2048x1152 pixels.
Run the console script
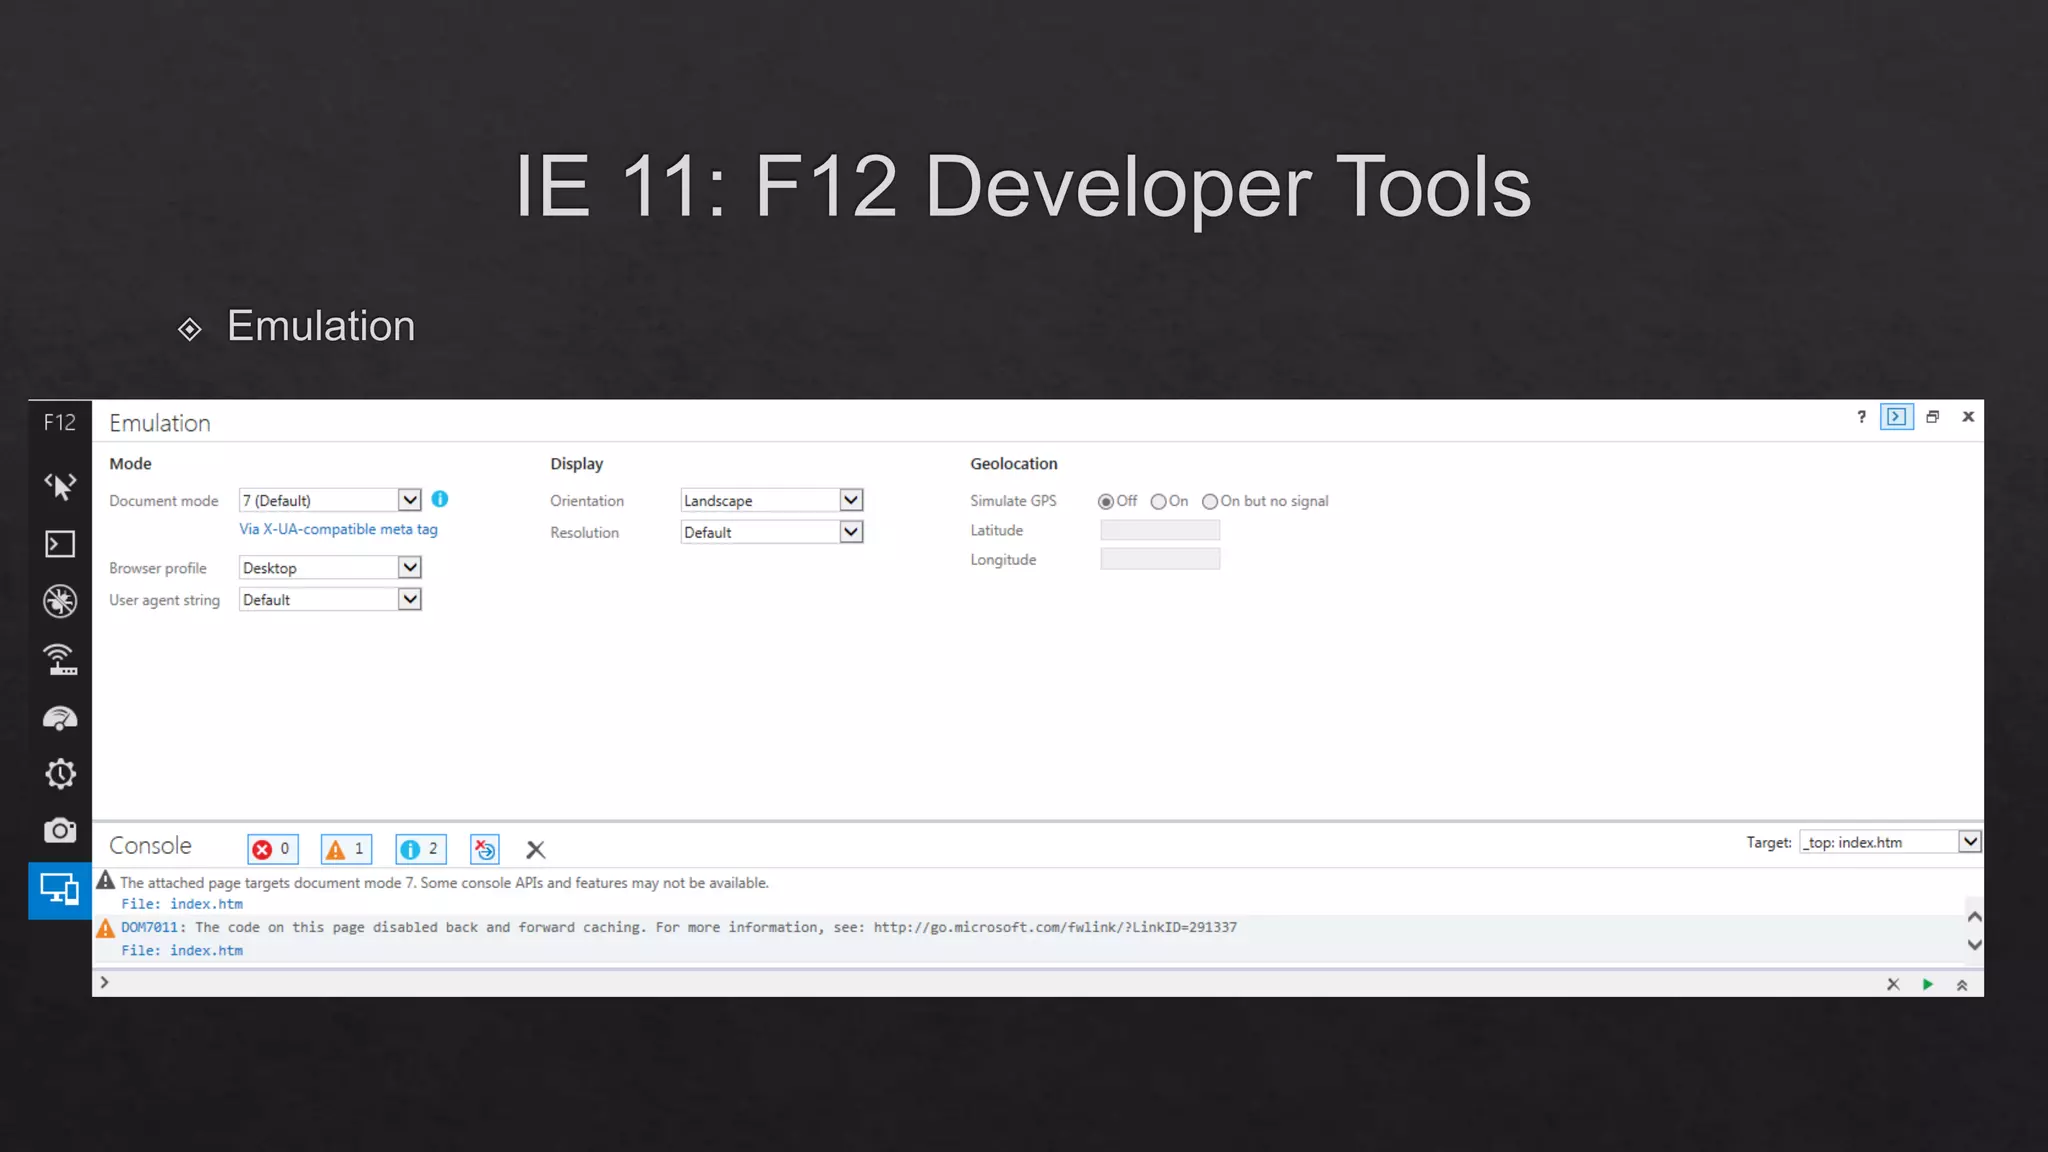[x=1927, y=984]
